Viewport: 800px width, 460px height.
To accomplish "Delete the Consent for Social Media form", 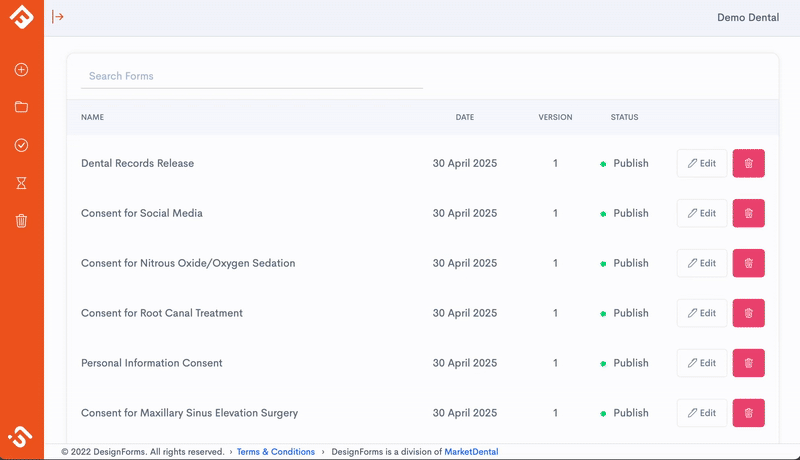I will [748, 213].
